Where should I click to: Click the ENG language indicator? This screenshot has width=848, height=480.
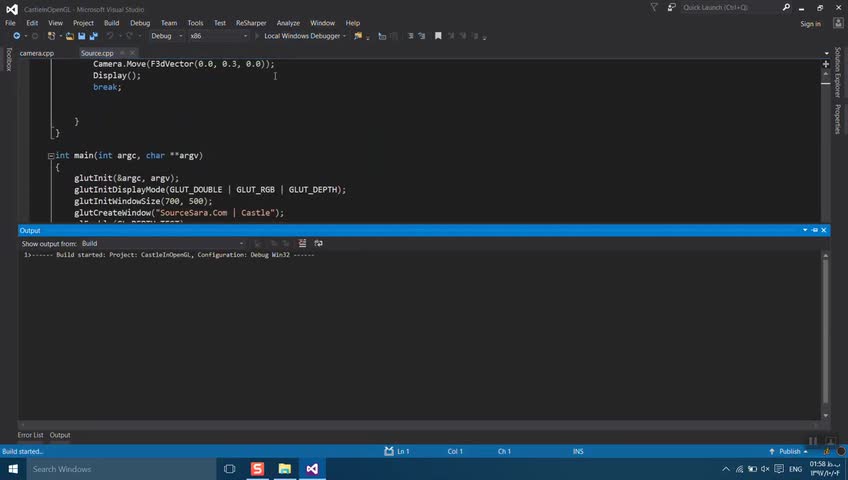[796, 469]
